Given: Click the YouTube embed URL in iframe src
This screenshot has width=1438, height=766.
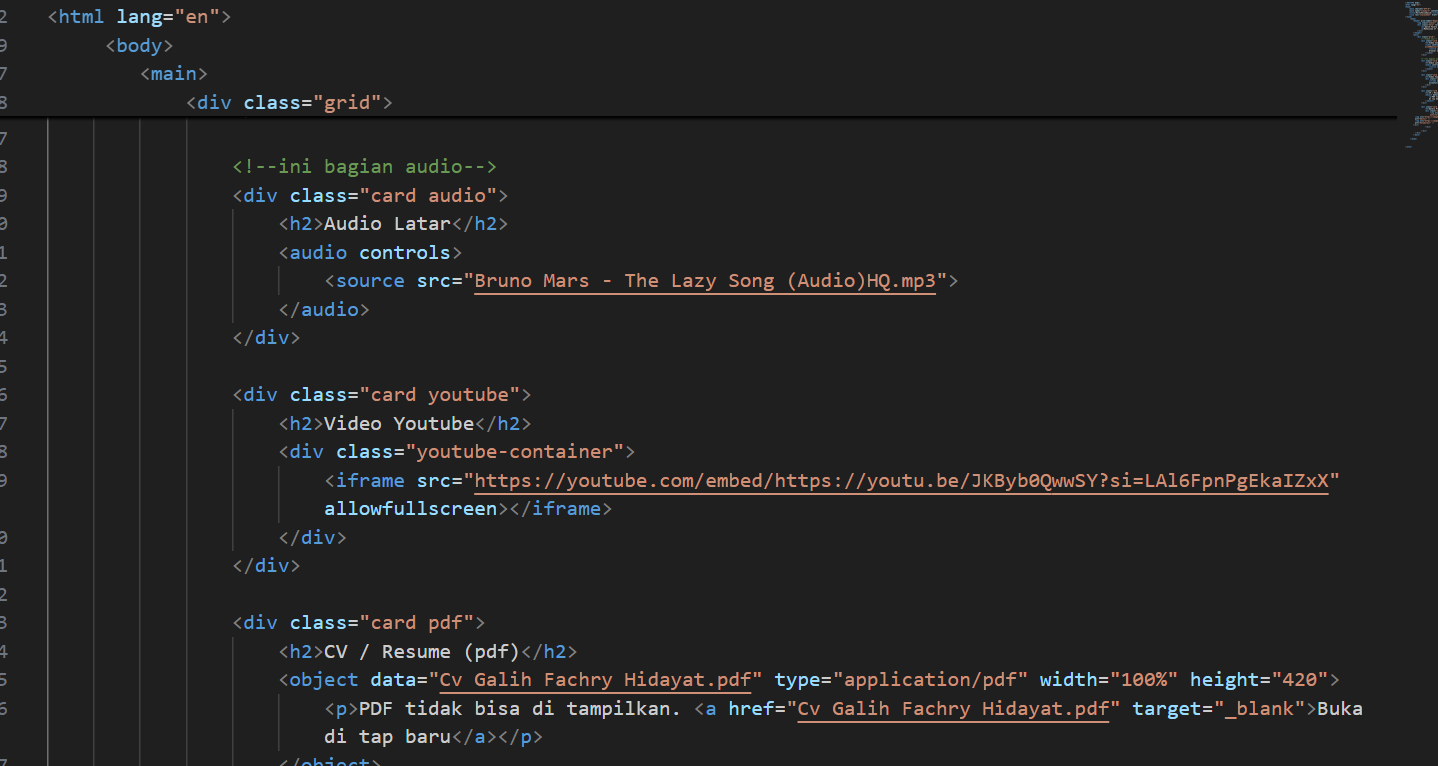Looking at the screenshot, I should coord(900,481).
